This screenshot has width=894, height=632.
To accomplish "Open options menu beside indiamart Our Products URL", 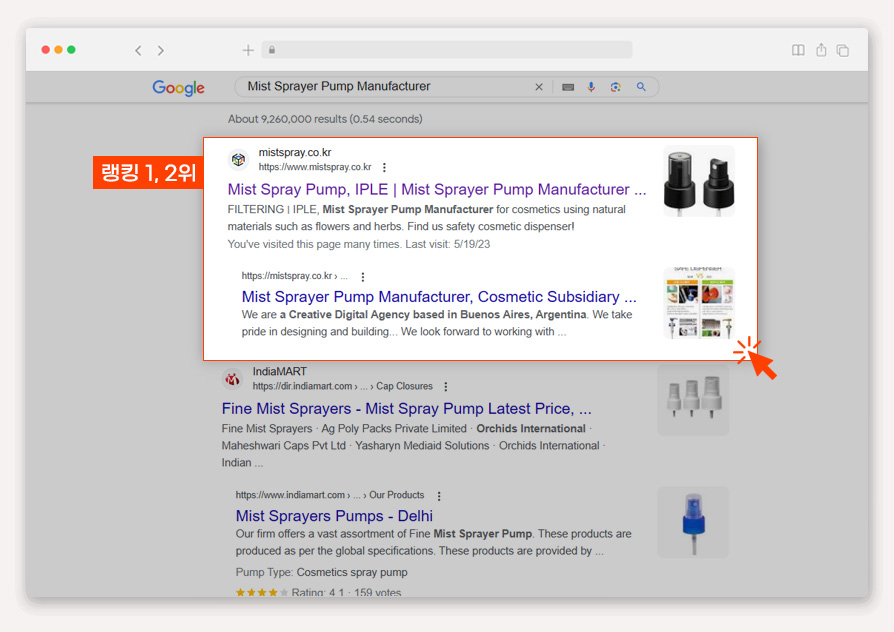I will 439,496.
